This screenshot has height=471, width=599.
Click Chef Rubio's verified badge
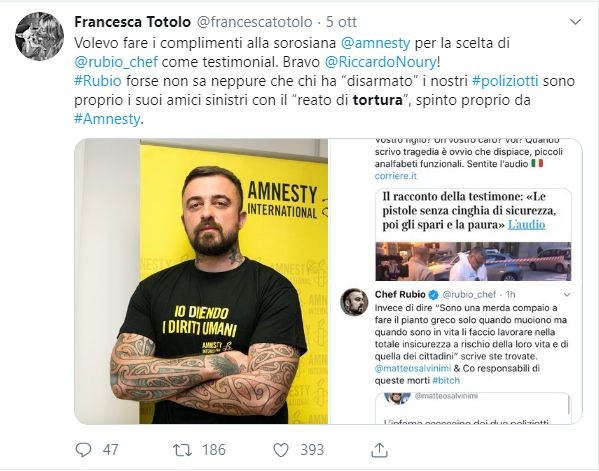[433, 295]
